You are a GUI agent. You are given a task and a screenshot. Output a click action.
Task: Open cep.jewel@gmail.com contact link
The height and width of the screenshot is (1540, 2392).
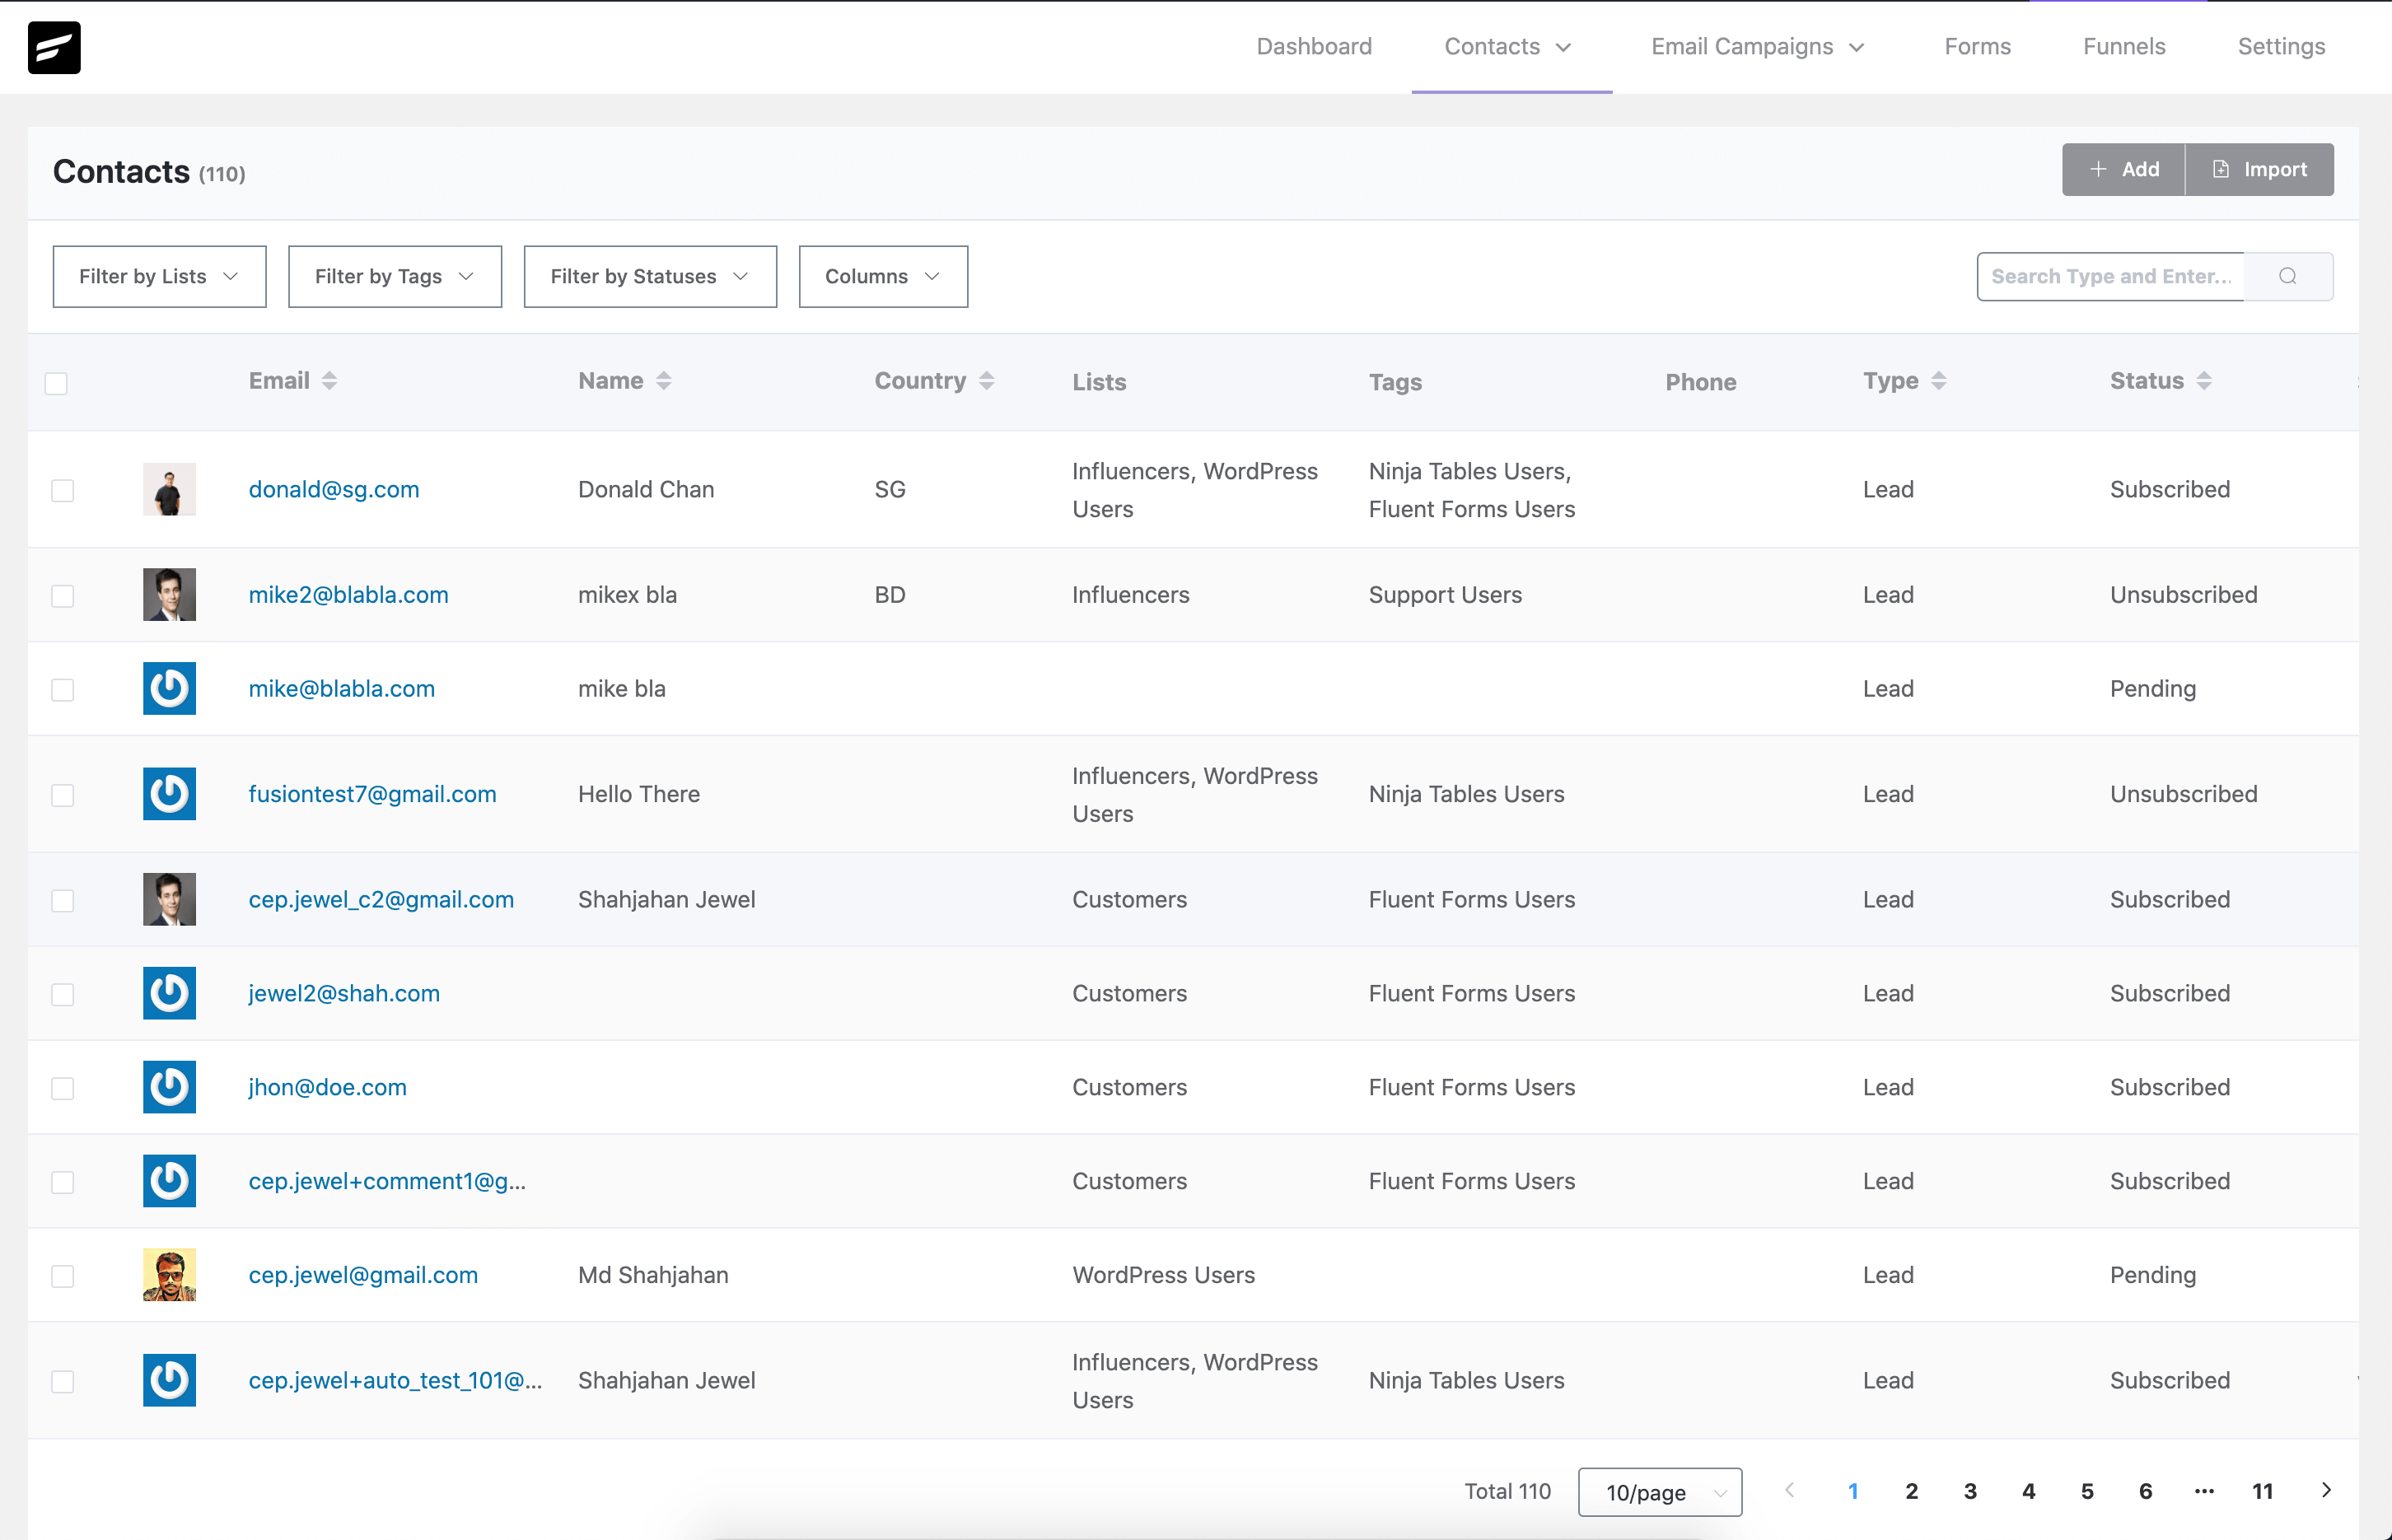(363, 1275)
